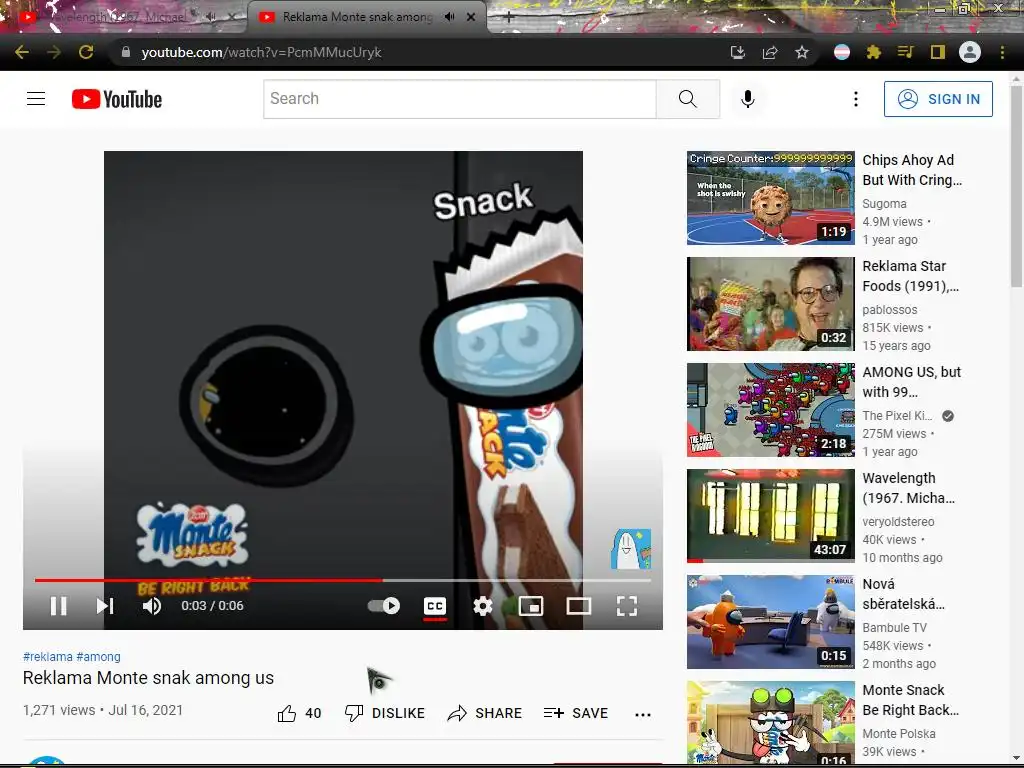Screen dimensions: 1024x768
Task: Click the channel watermark in video corner
Action: 631,549
